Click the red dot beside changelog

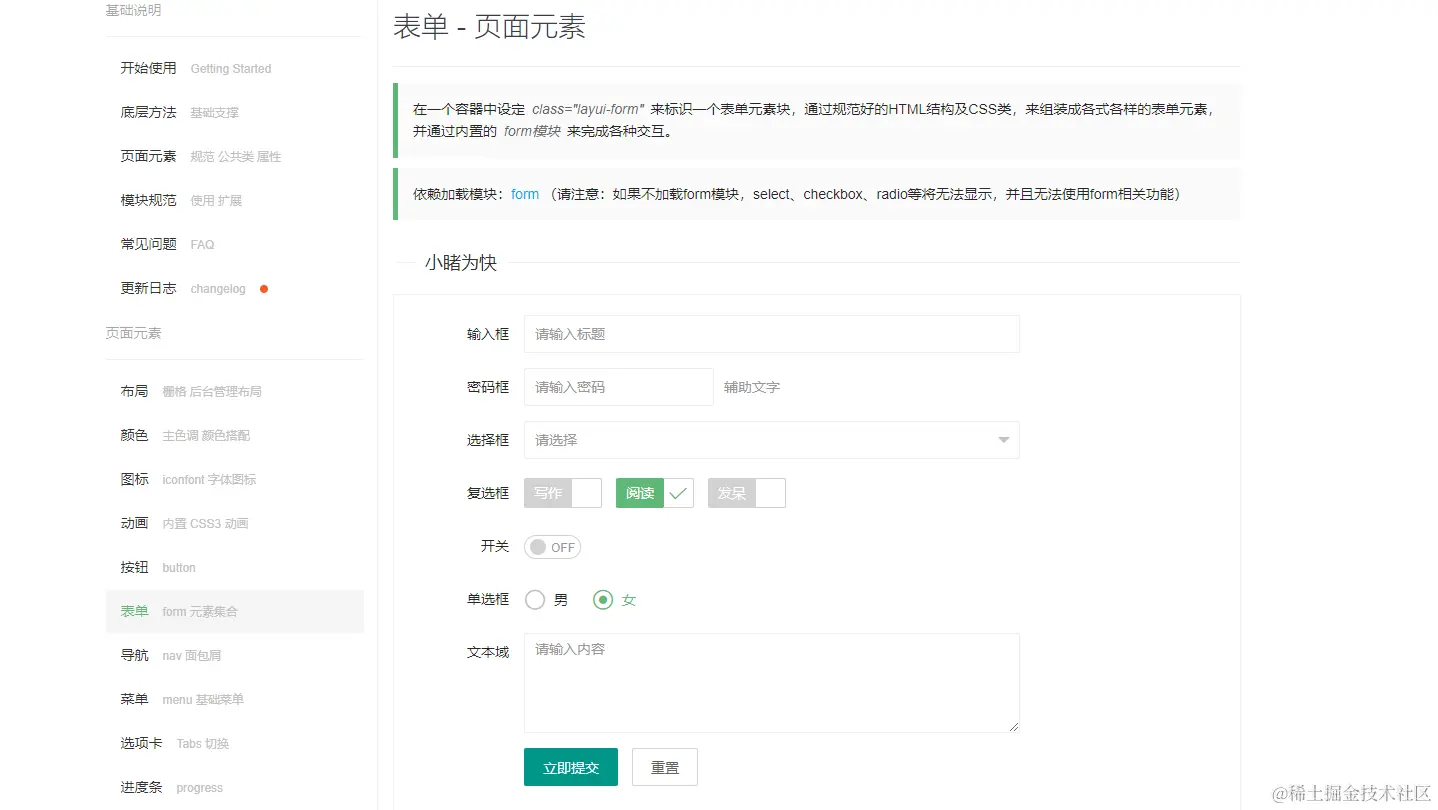(x=264, y=289)
